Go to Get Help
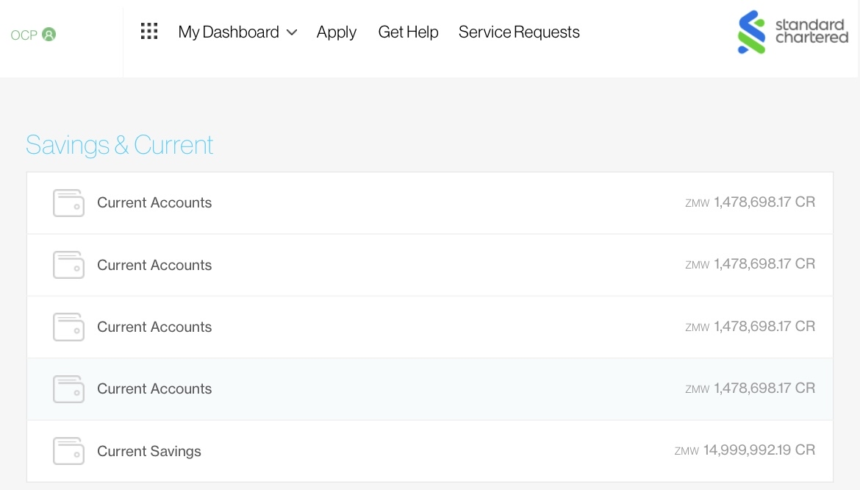The height and width of the screenshot is (490, 860). [x=408, y=32]
